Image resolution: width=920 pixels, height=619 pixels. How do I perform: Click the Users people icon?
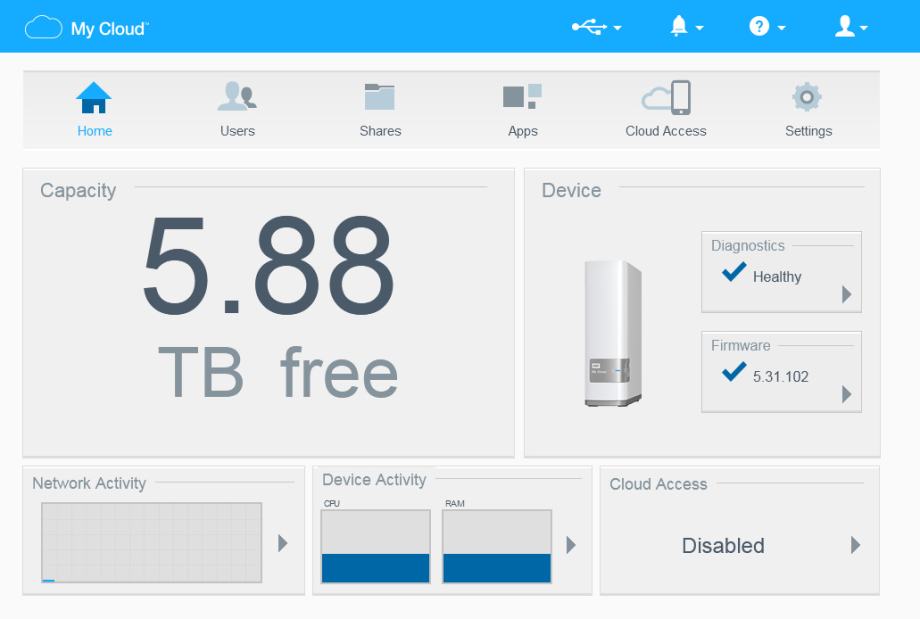[237, 96]
